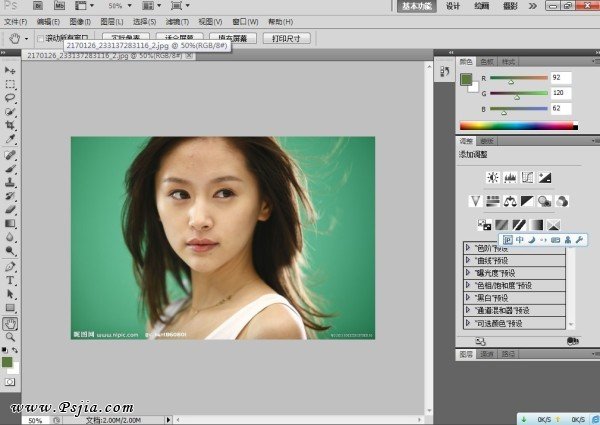Launch Bridge from the Br icon
This screenshot has height=425, width=600.
point(38,5)
